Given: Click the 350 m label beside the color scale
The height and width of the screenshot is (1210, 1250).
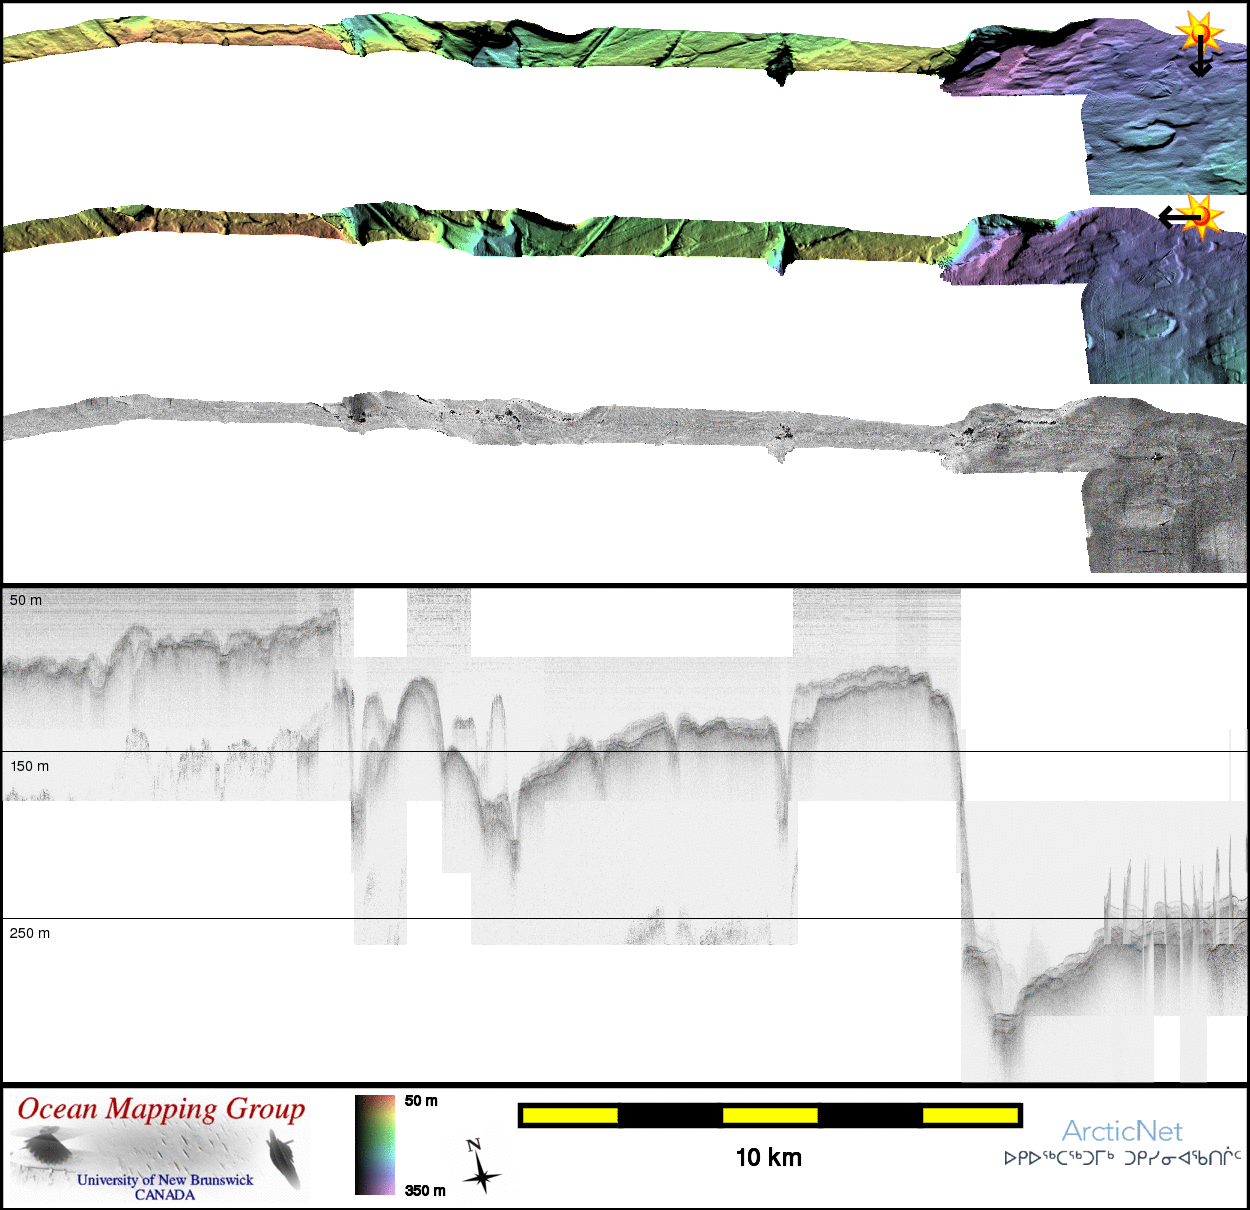Looking at the screenshot, I should 425,1190.
